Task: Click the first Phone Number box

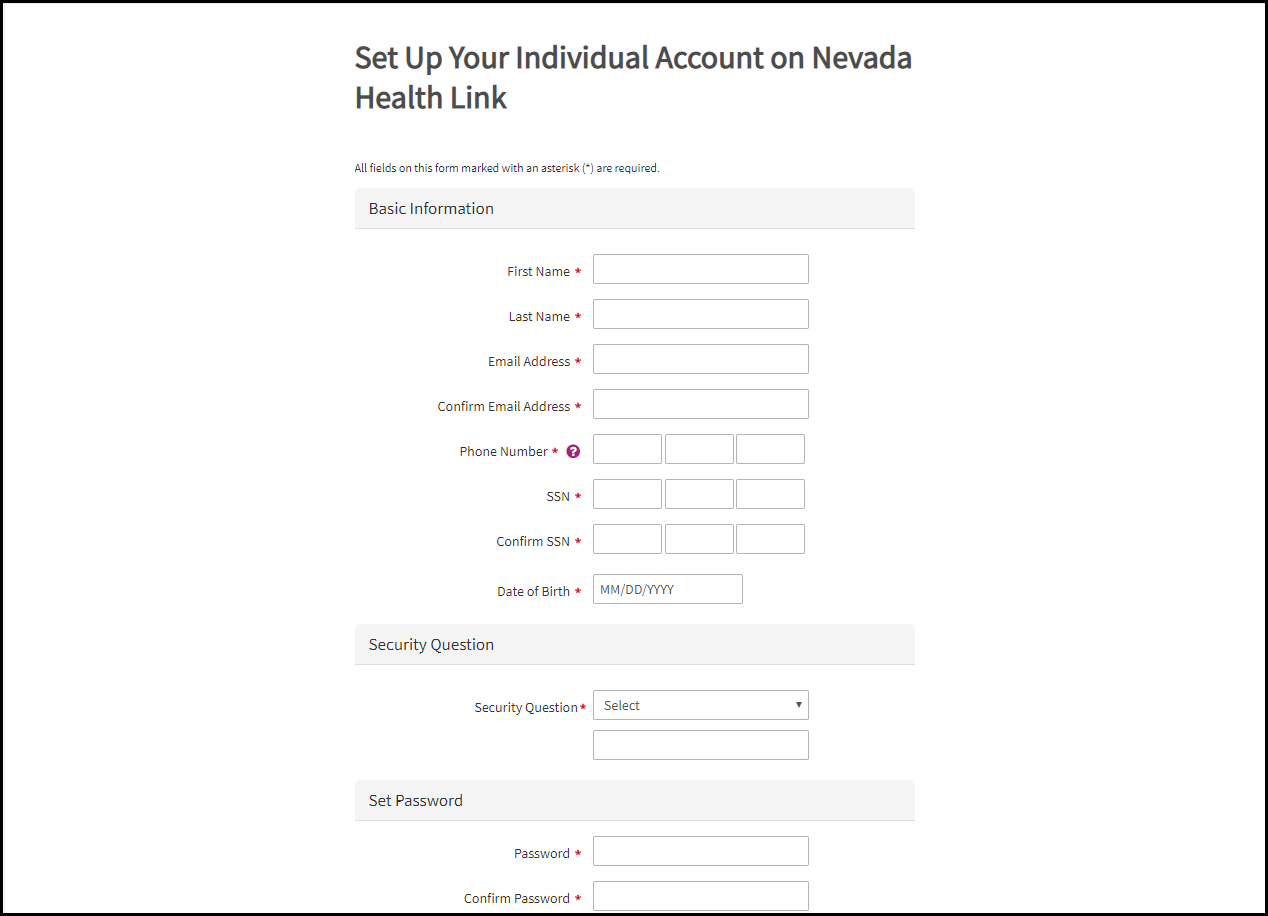Action: 627,449
